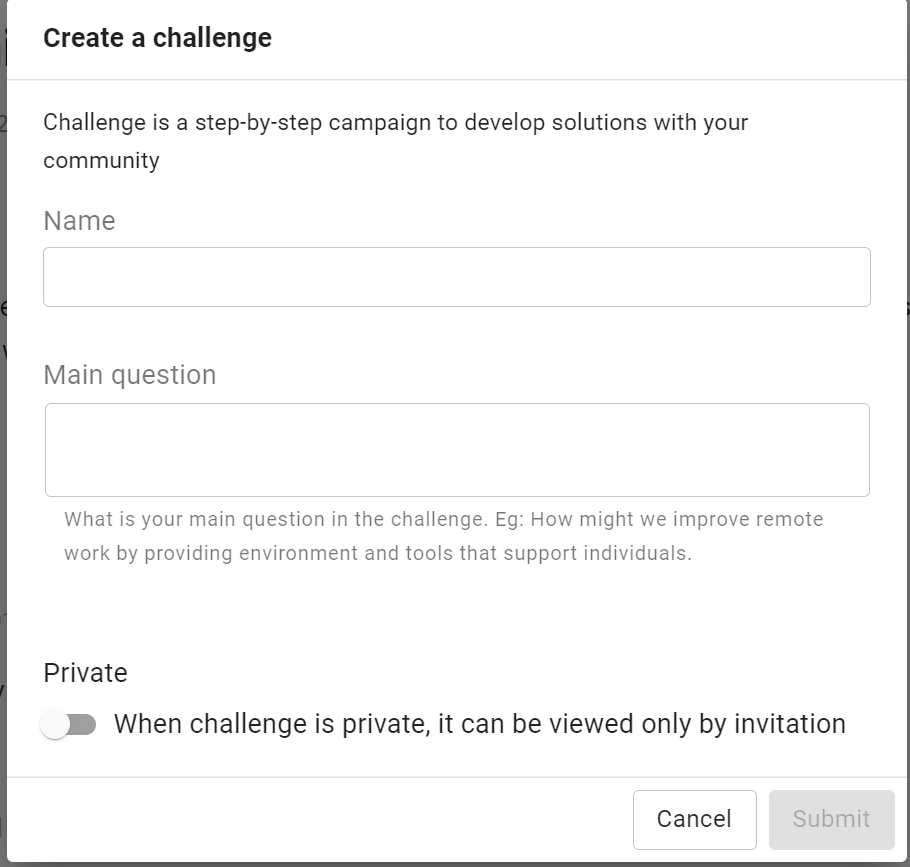Click the "Main question" field label
The image size is (910, 867).
tap(129, 375)
